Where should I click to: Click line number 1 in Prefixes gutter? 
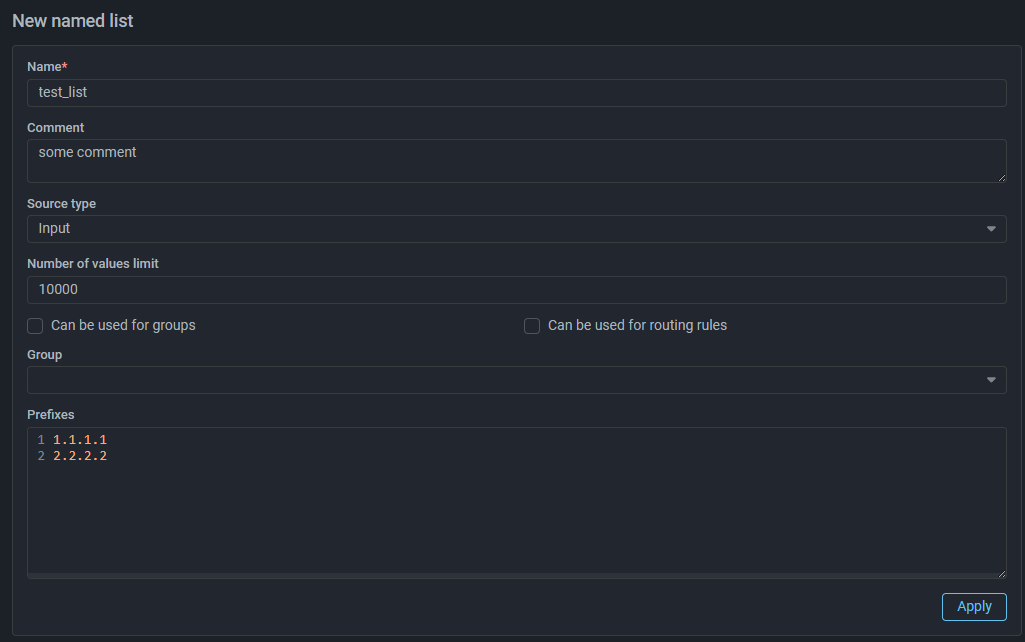[x=41, y=440]
